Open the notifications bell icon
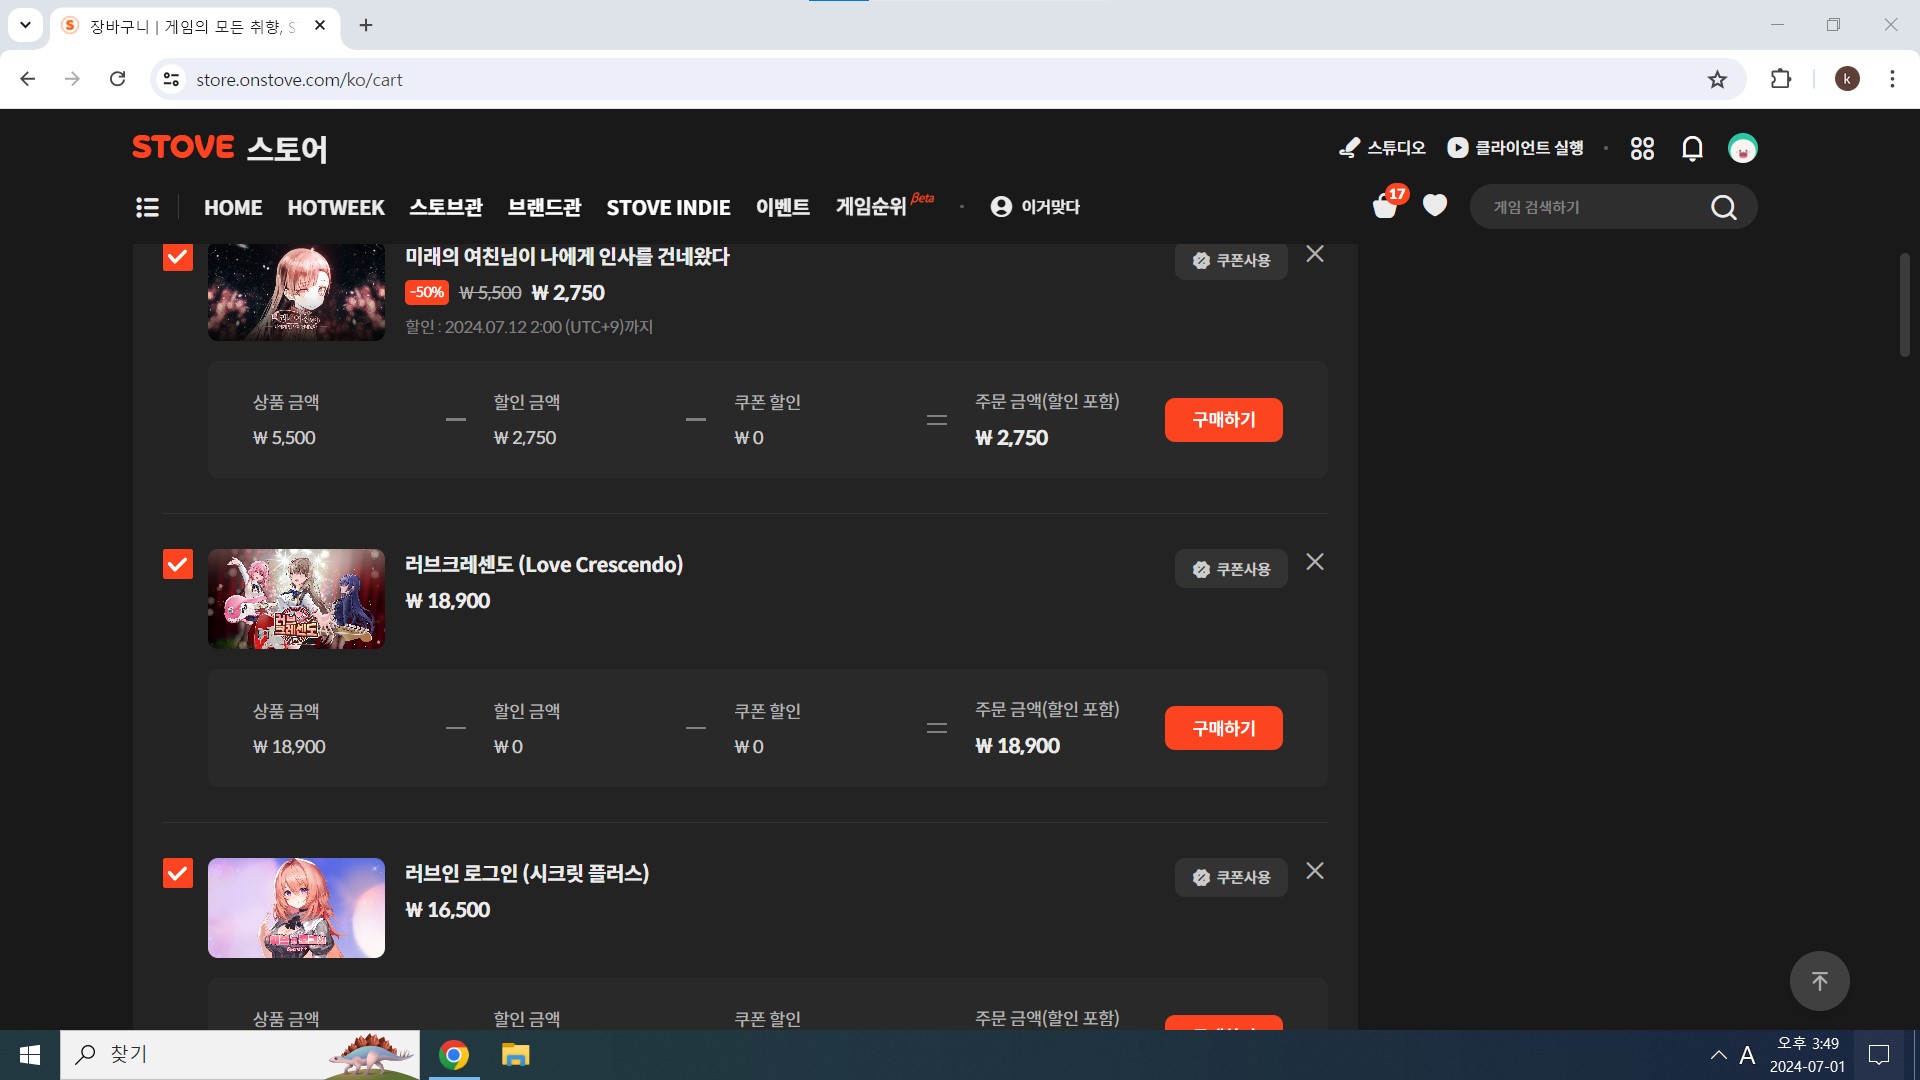Image resolution: width=1920 pixels, height=1080 pixels. 1692,148
